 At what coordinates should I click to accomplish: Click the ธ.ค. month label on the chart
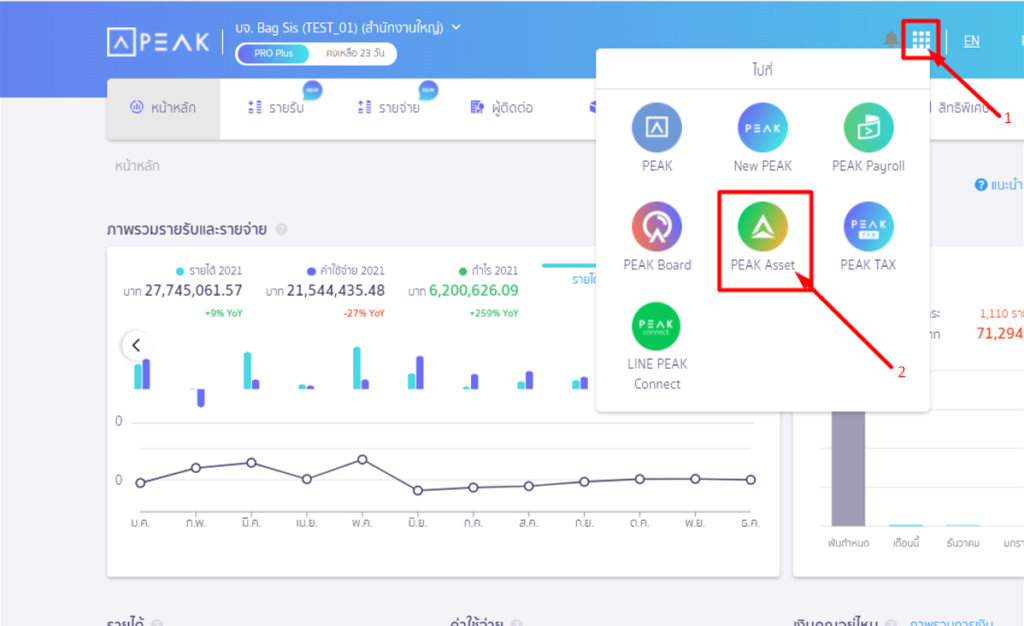[751, 524]
